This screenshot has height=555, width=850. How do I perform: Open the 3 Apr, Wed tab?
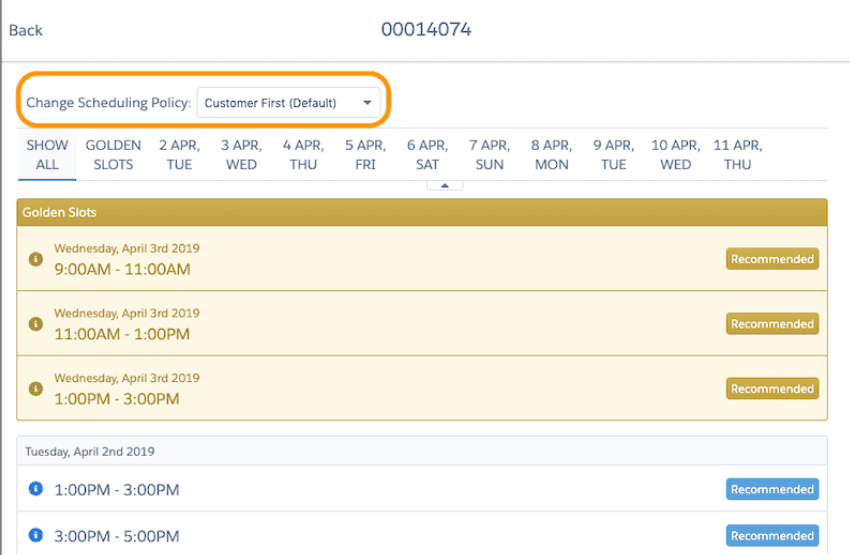tap(241, 155)
